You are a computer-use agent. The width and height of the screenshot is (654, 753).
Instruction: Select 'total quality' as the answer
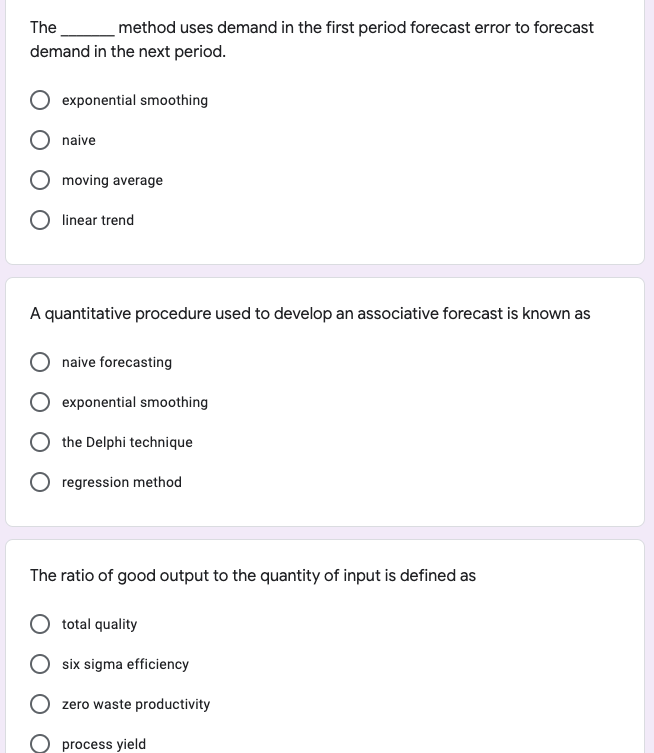coord(40,624)
